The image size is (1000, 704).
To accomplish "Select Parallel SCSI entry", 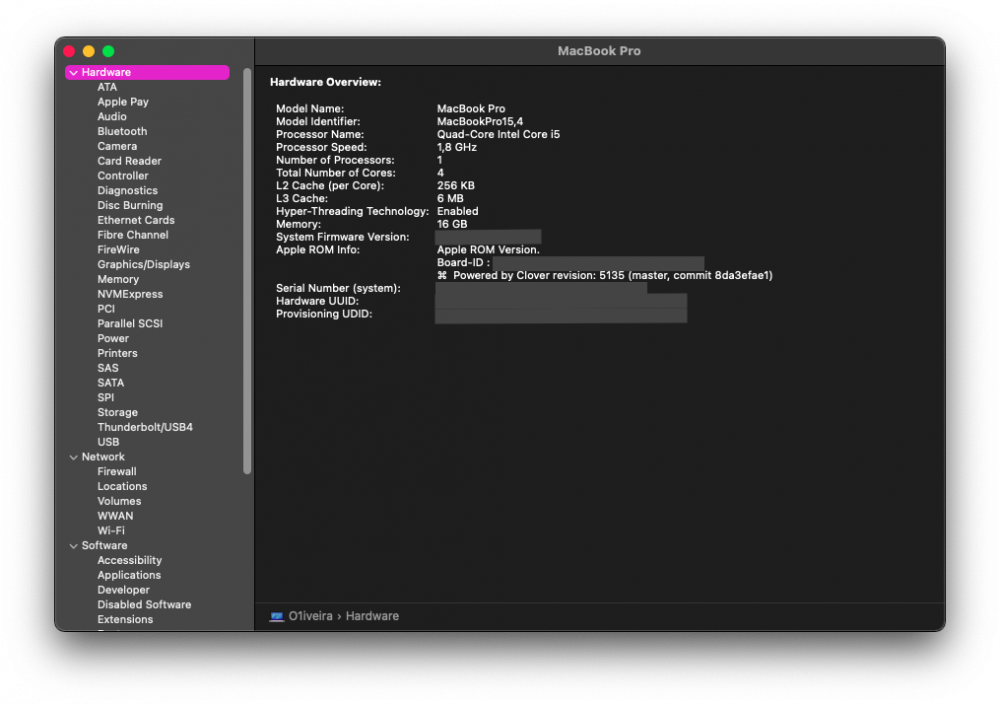I will 129,323.
